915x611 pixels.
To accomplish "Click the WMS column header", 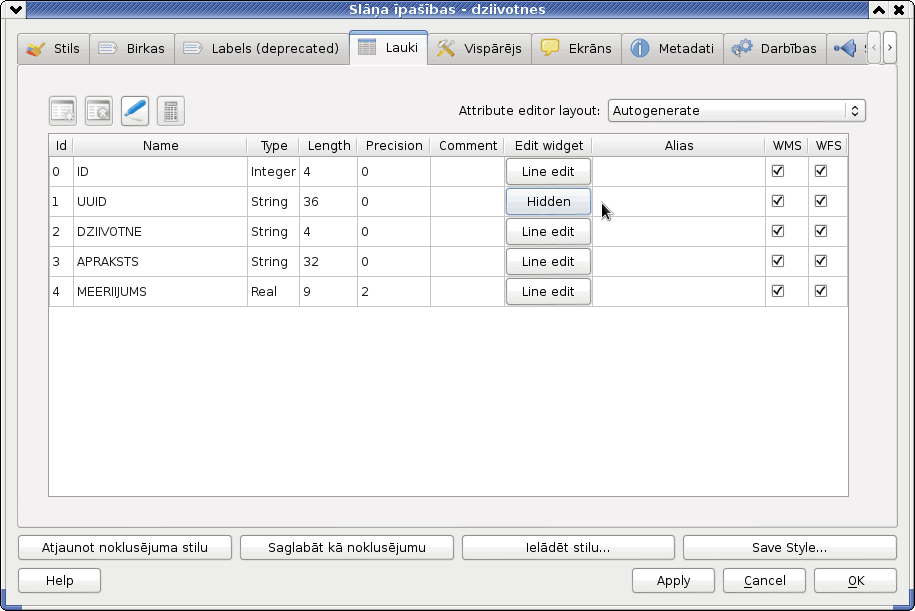I will (x=787, y=146).
